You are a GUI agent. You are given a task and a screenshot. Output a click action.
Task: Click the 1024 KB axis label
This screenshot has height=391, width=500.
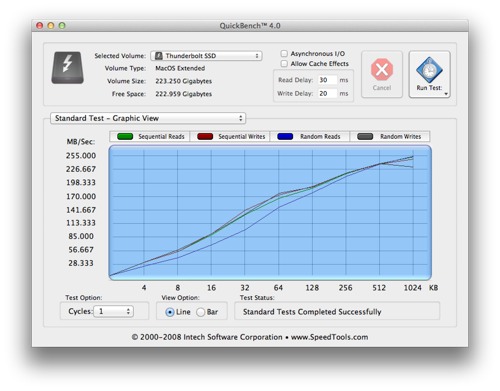(413, 288)
